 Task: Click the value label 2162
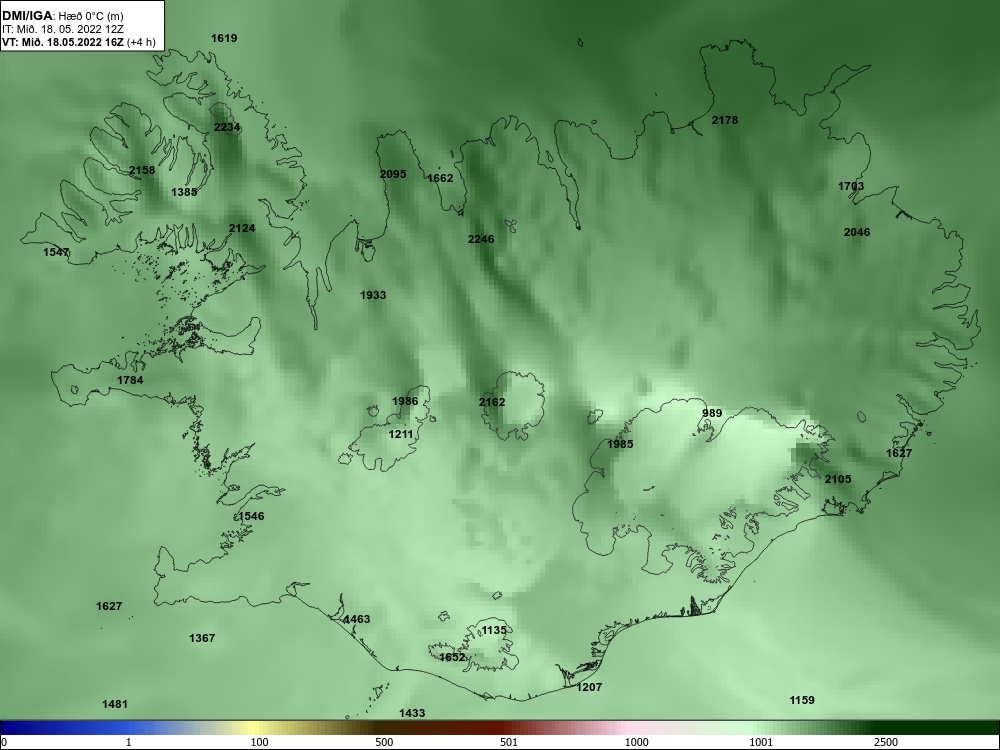[492, 402]
